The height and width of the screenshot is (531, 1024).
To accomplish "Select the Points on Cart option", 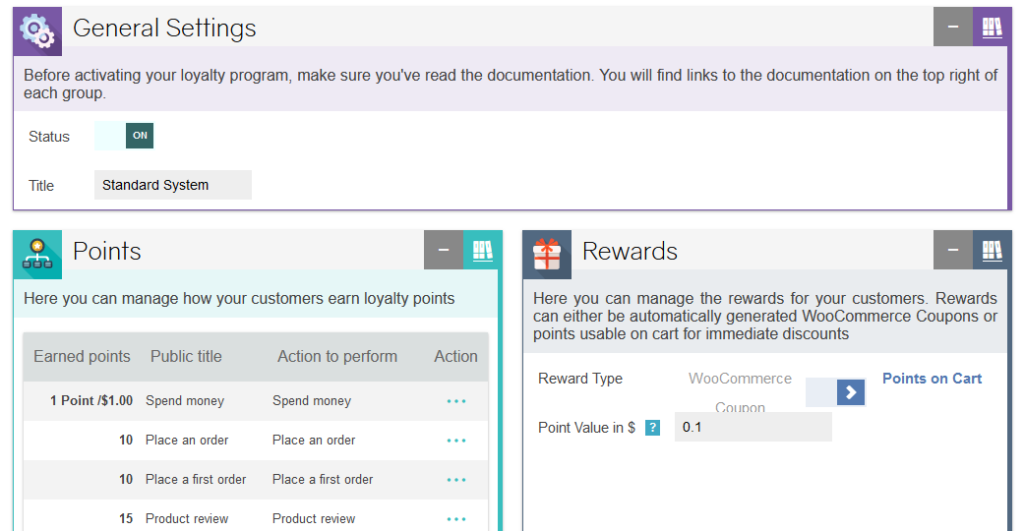I will tap(932, 378).
